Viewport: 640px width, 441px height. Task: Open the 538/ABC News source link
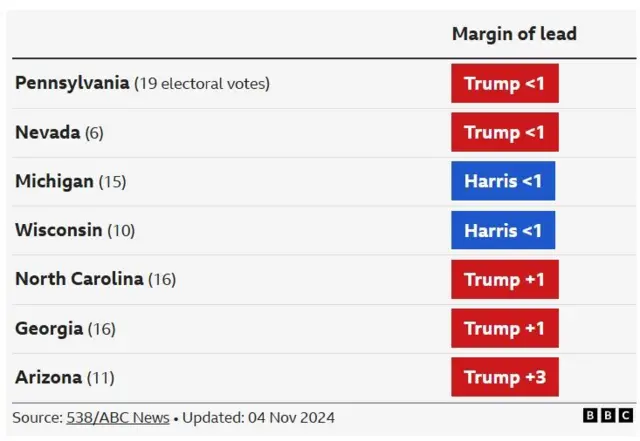119,418
